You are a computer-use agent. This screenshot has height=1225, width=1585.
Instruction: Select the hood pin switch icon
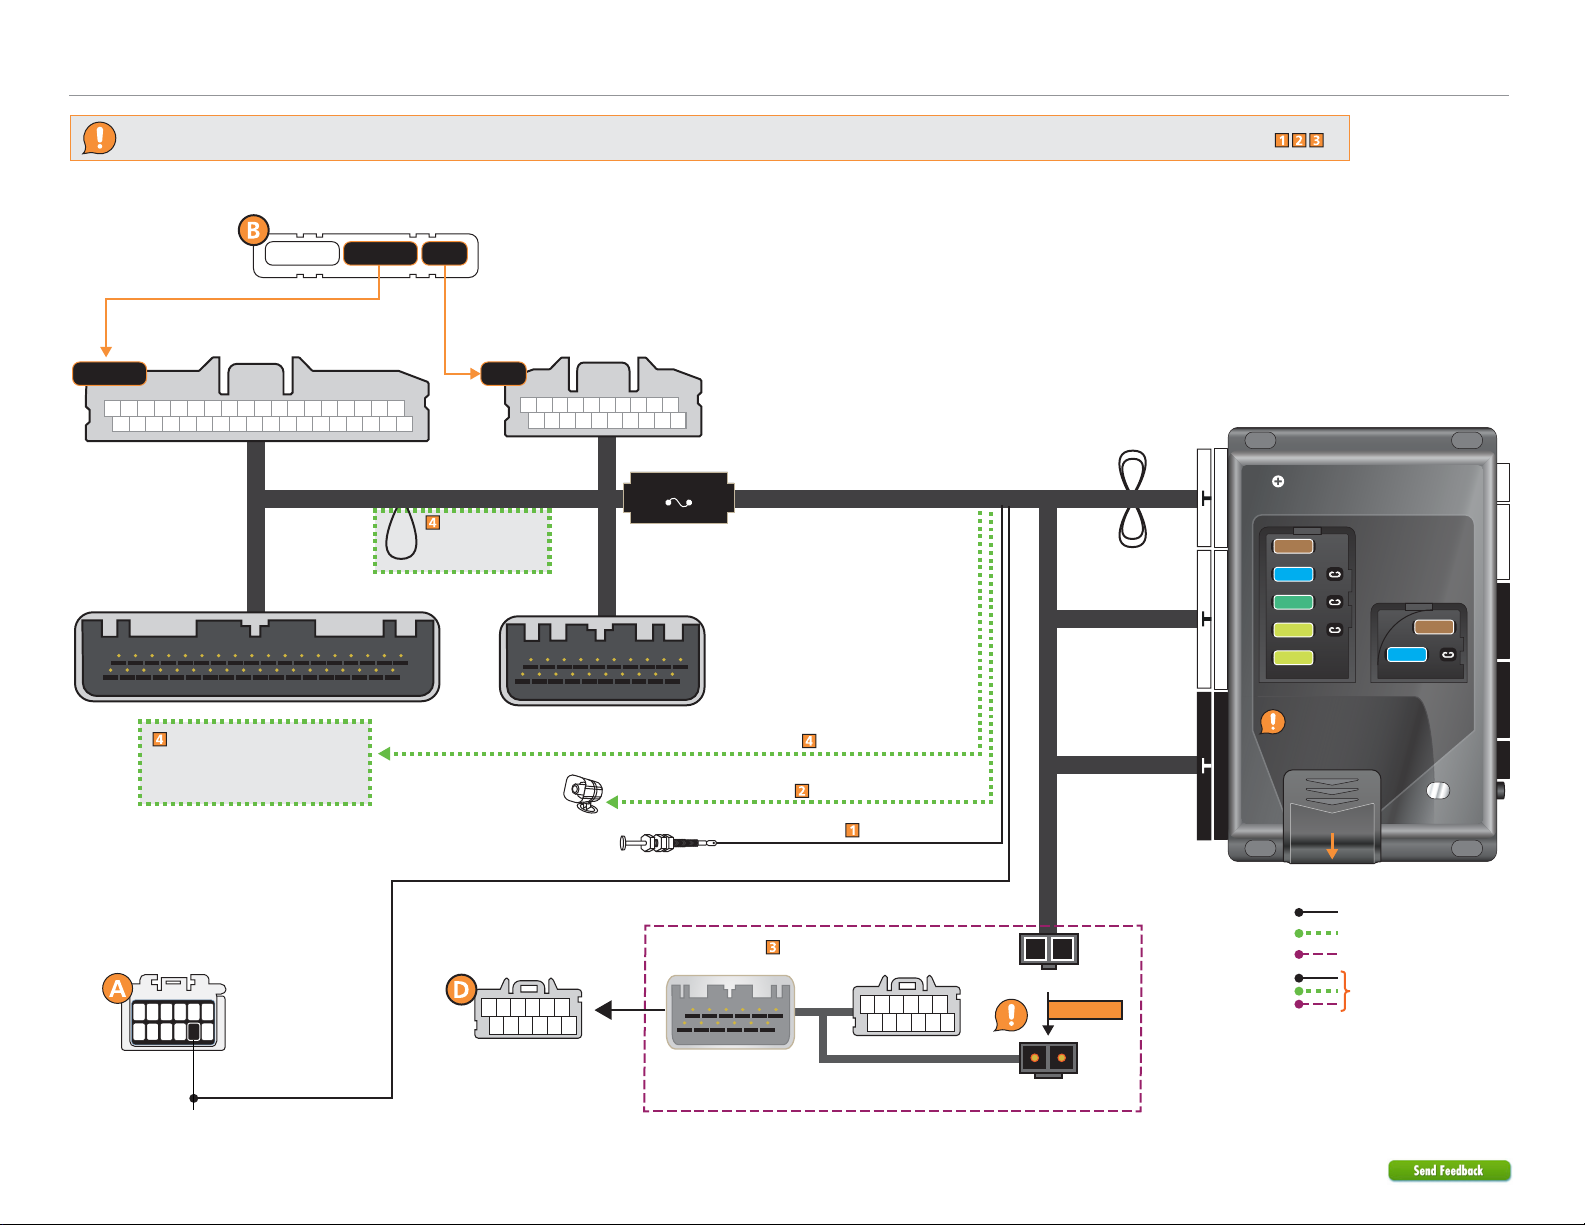[669, 843]
